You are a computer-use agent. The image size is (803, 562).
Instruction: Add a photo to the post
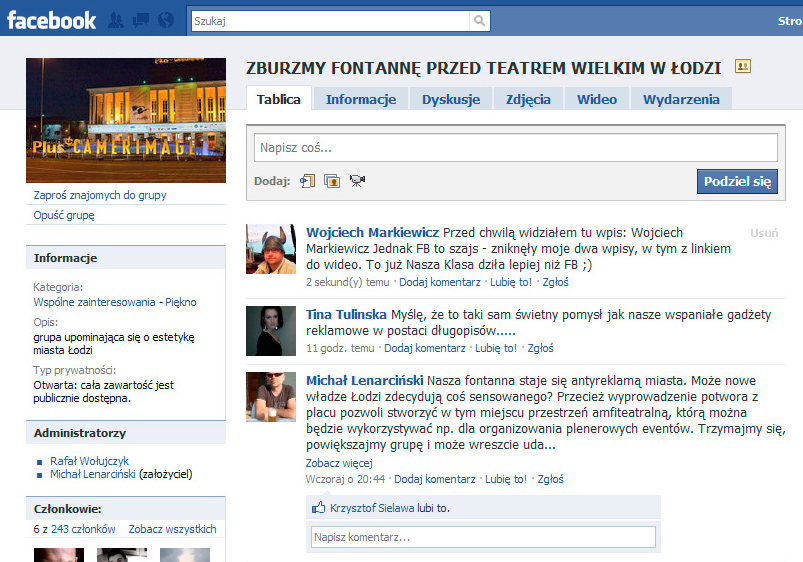point(332,181)
